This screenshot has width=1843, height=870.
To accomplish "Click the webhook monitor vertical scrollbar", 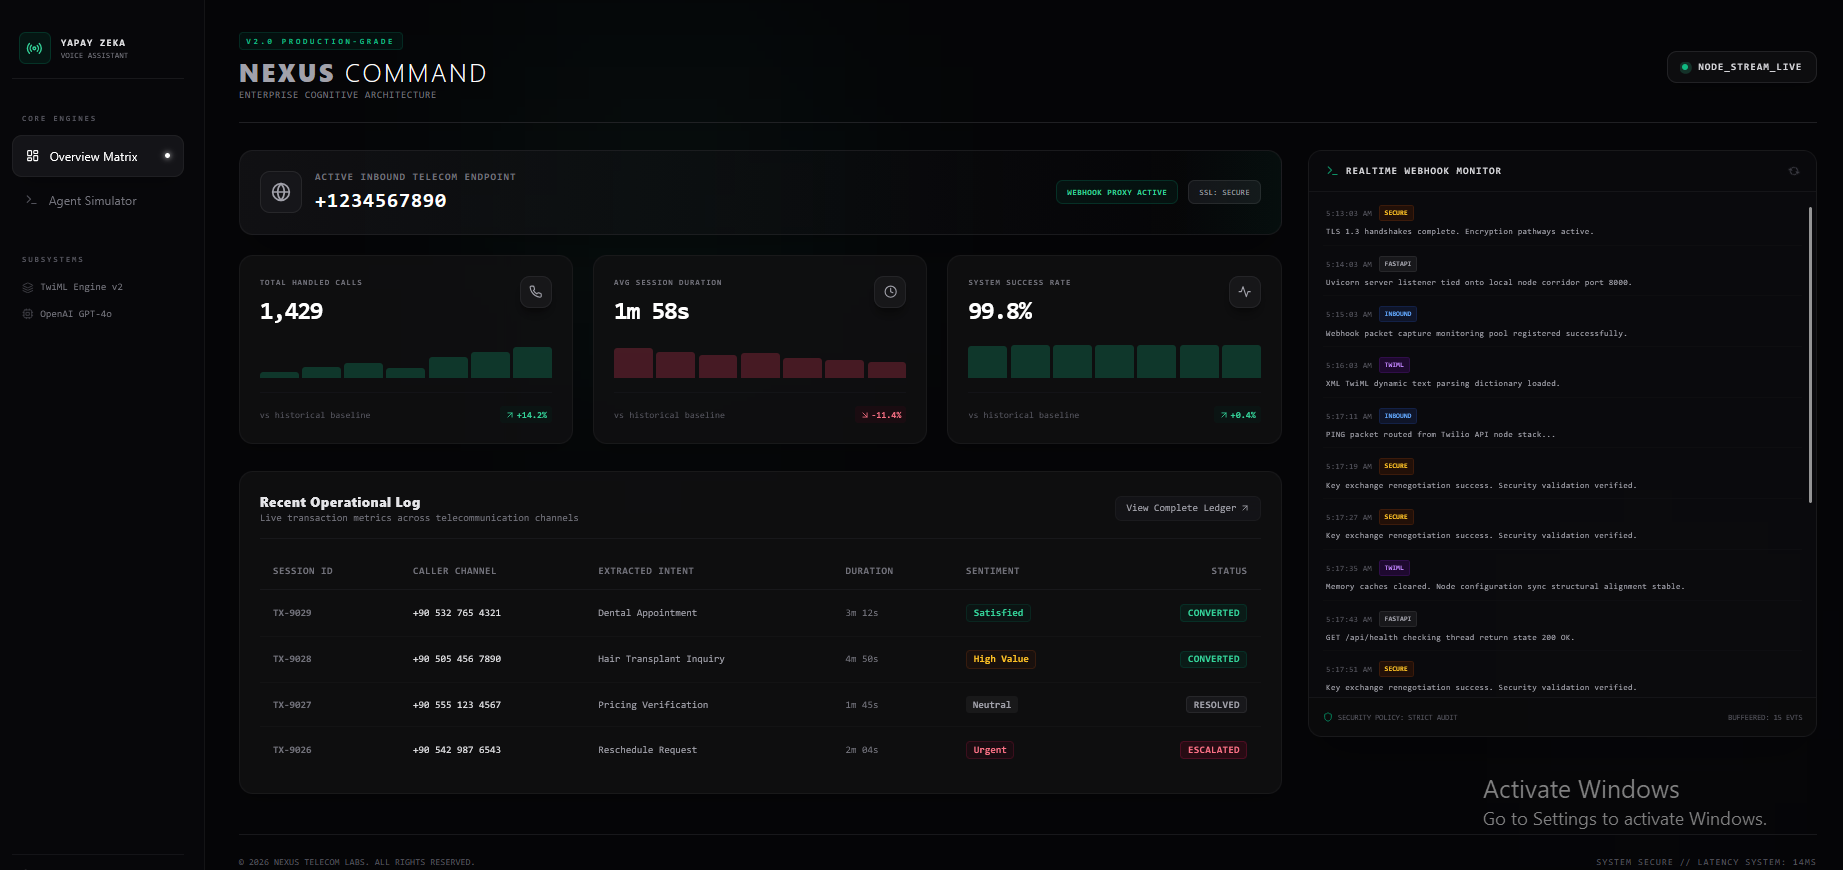I will point(1810,354).
